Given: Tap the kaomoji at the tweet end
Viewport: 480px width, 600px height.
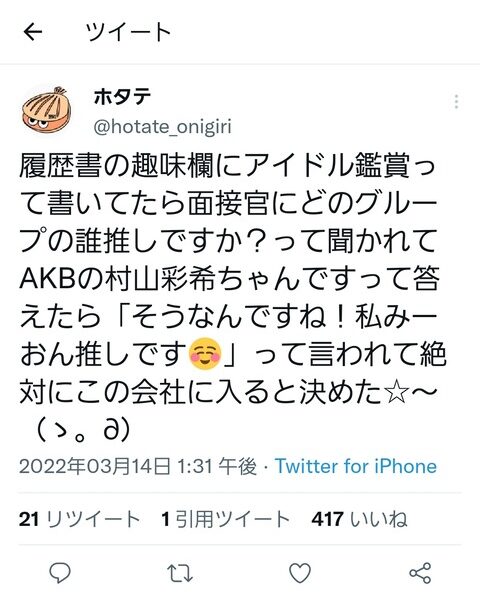Looking at the screenshot, I should (83, 430).
